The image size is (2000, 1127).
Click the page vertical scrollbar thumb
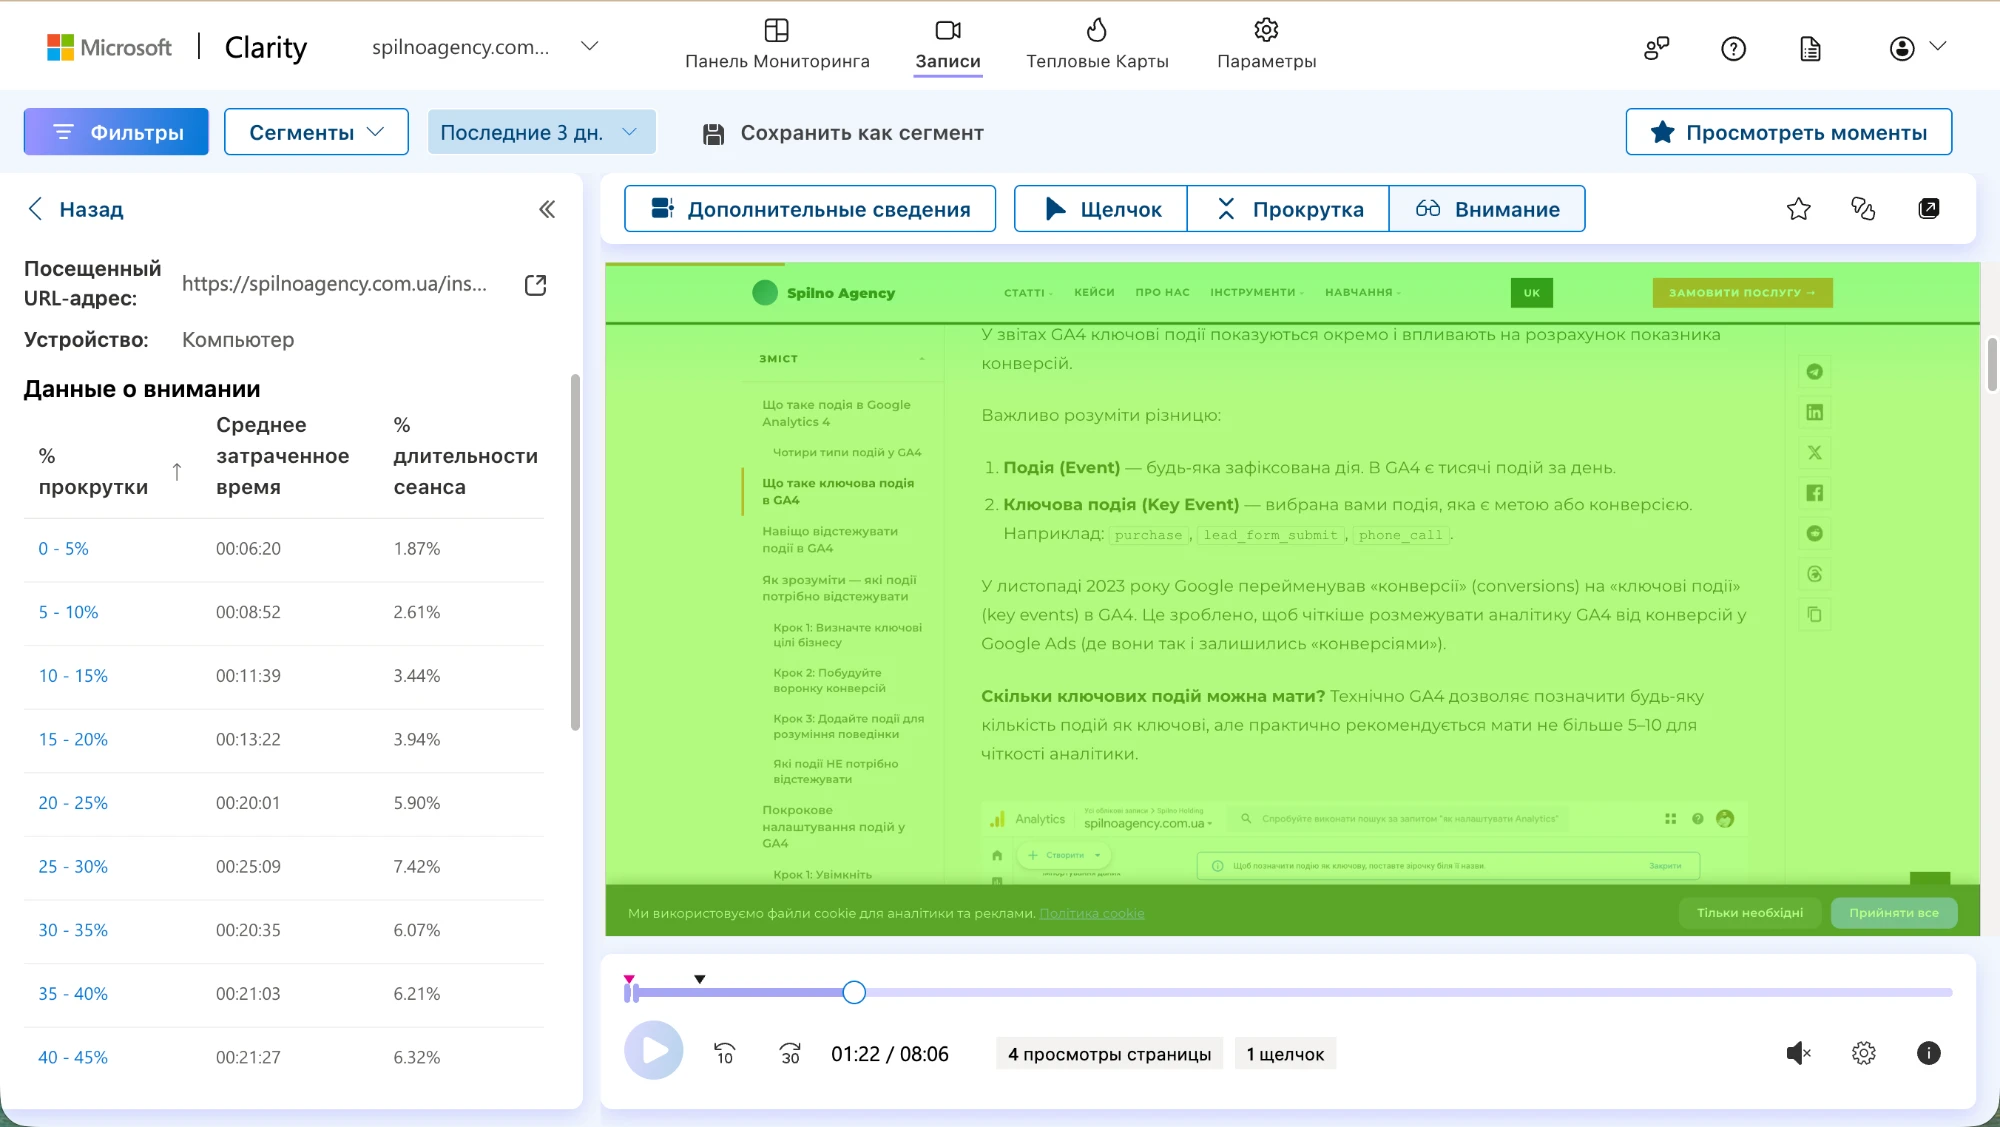point(1992,365)
